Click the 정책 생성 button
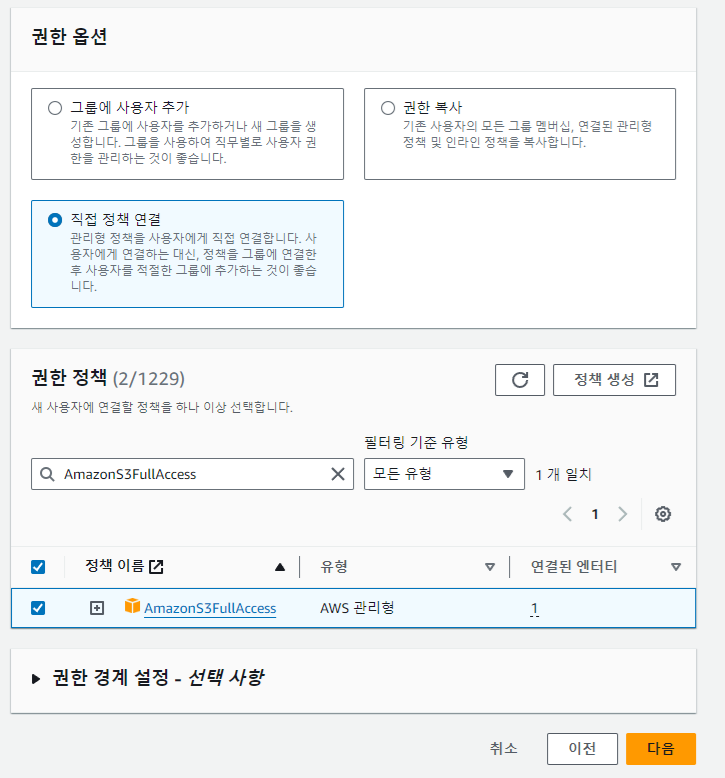 [x=614, y=380]
